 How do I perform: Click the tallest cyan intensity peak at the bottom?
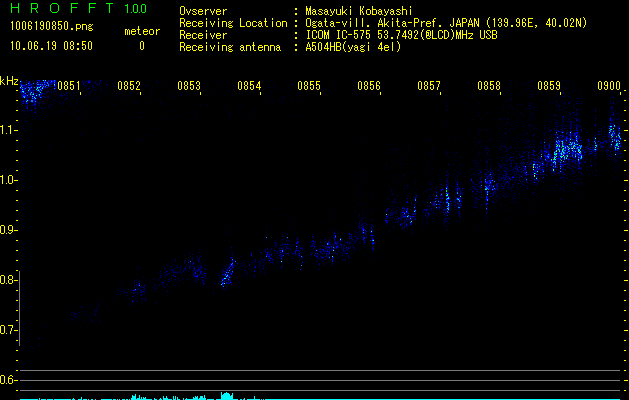click(227, 396)
